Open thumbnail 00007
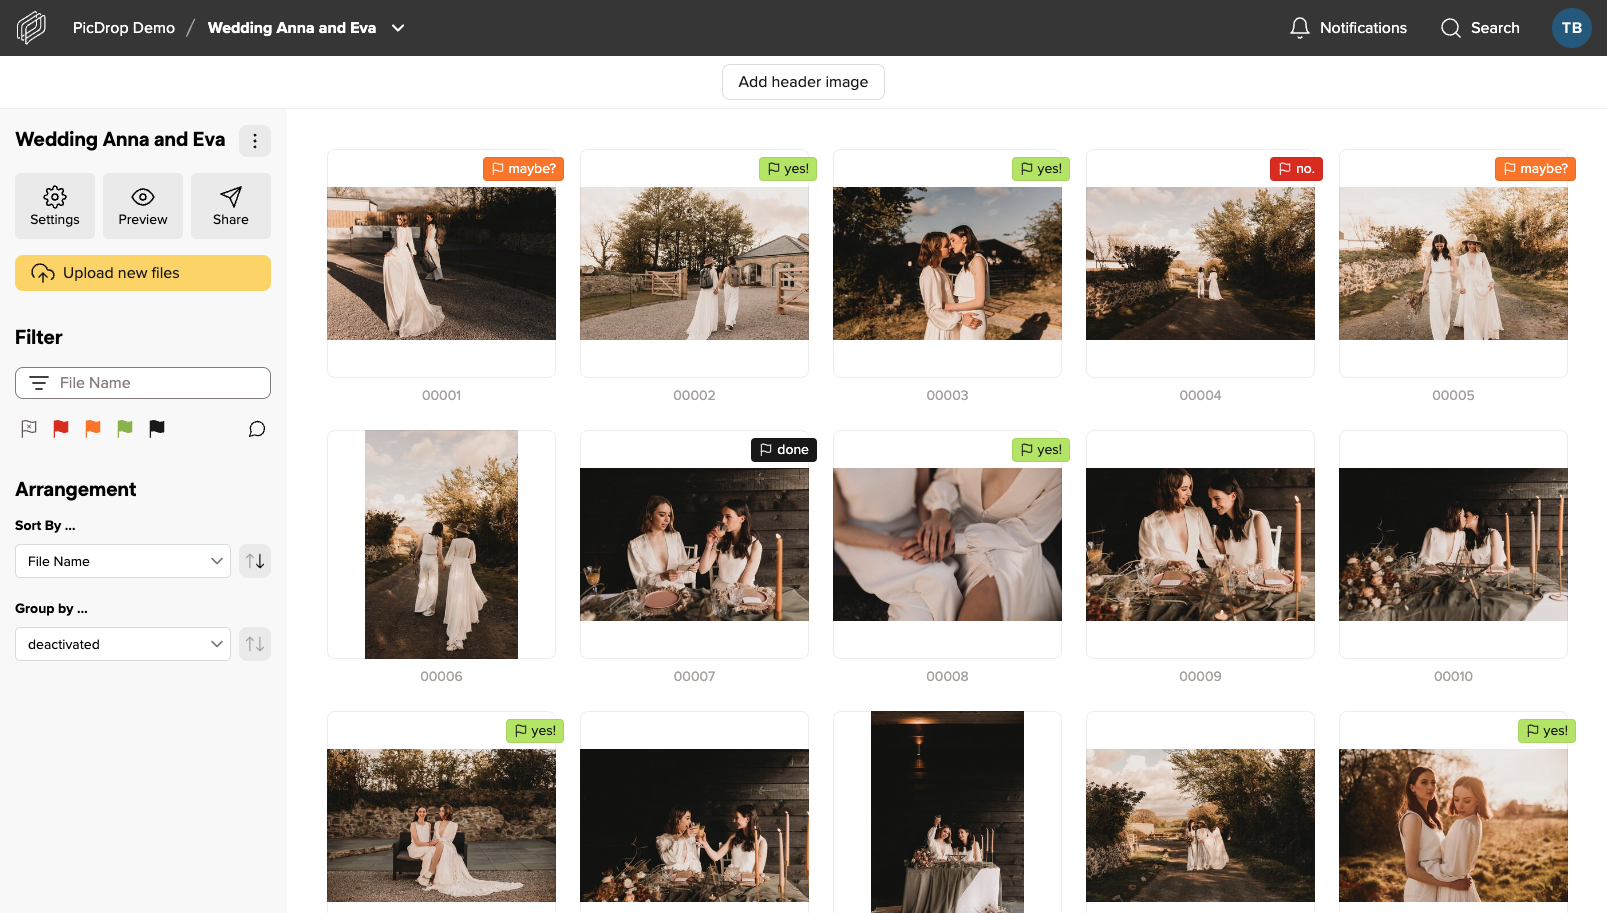The image size is (1607, 913). (x=694, y=544)
